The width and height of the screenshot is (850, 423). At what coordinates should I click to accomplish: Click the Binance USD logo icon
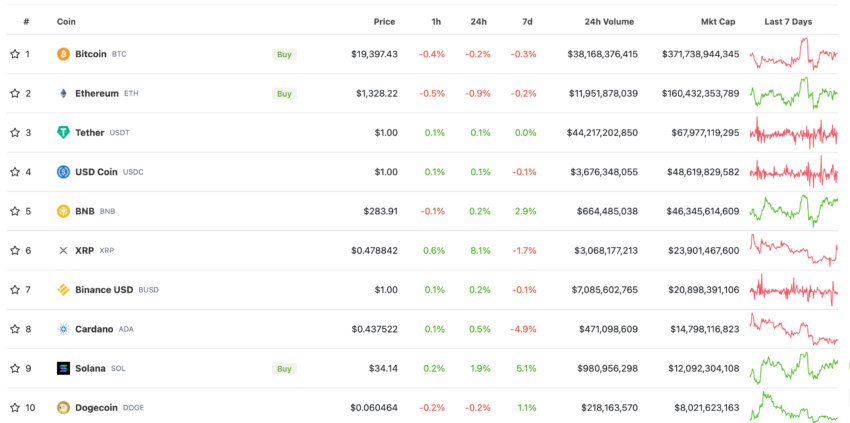(63, 290)
